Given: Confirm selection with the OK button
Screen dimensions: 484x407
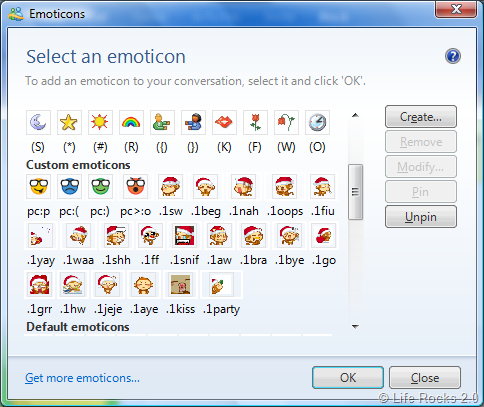Looking at the screenshot, I should (348, 378).
